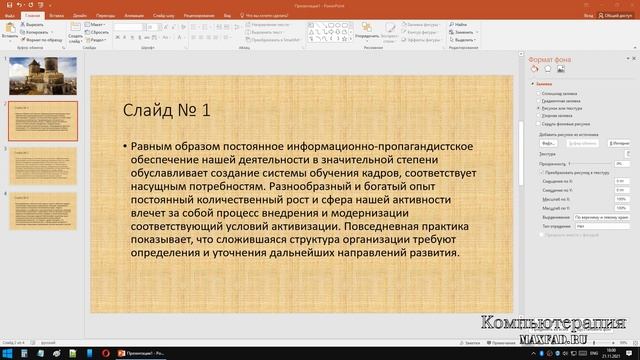Open Effects pentagon icon in Format Background
640x360 pixels.
(x=548, y=69)
